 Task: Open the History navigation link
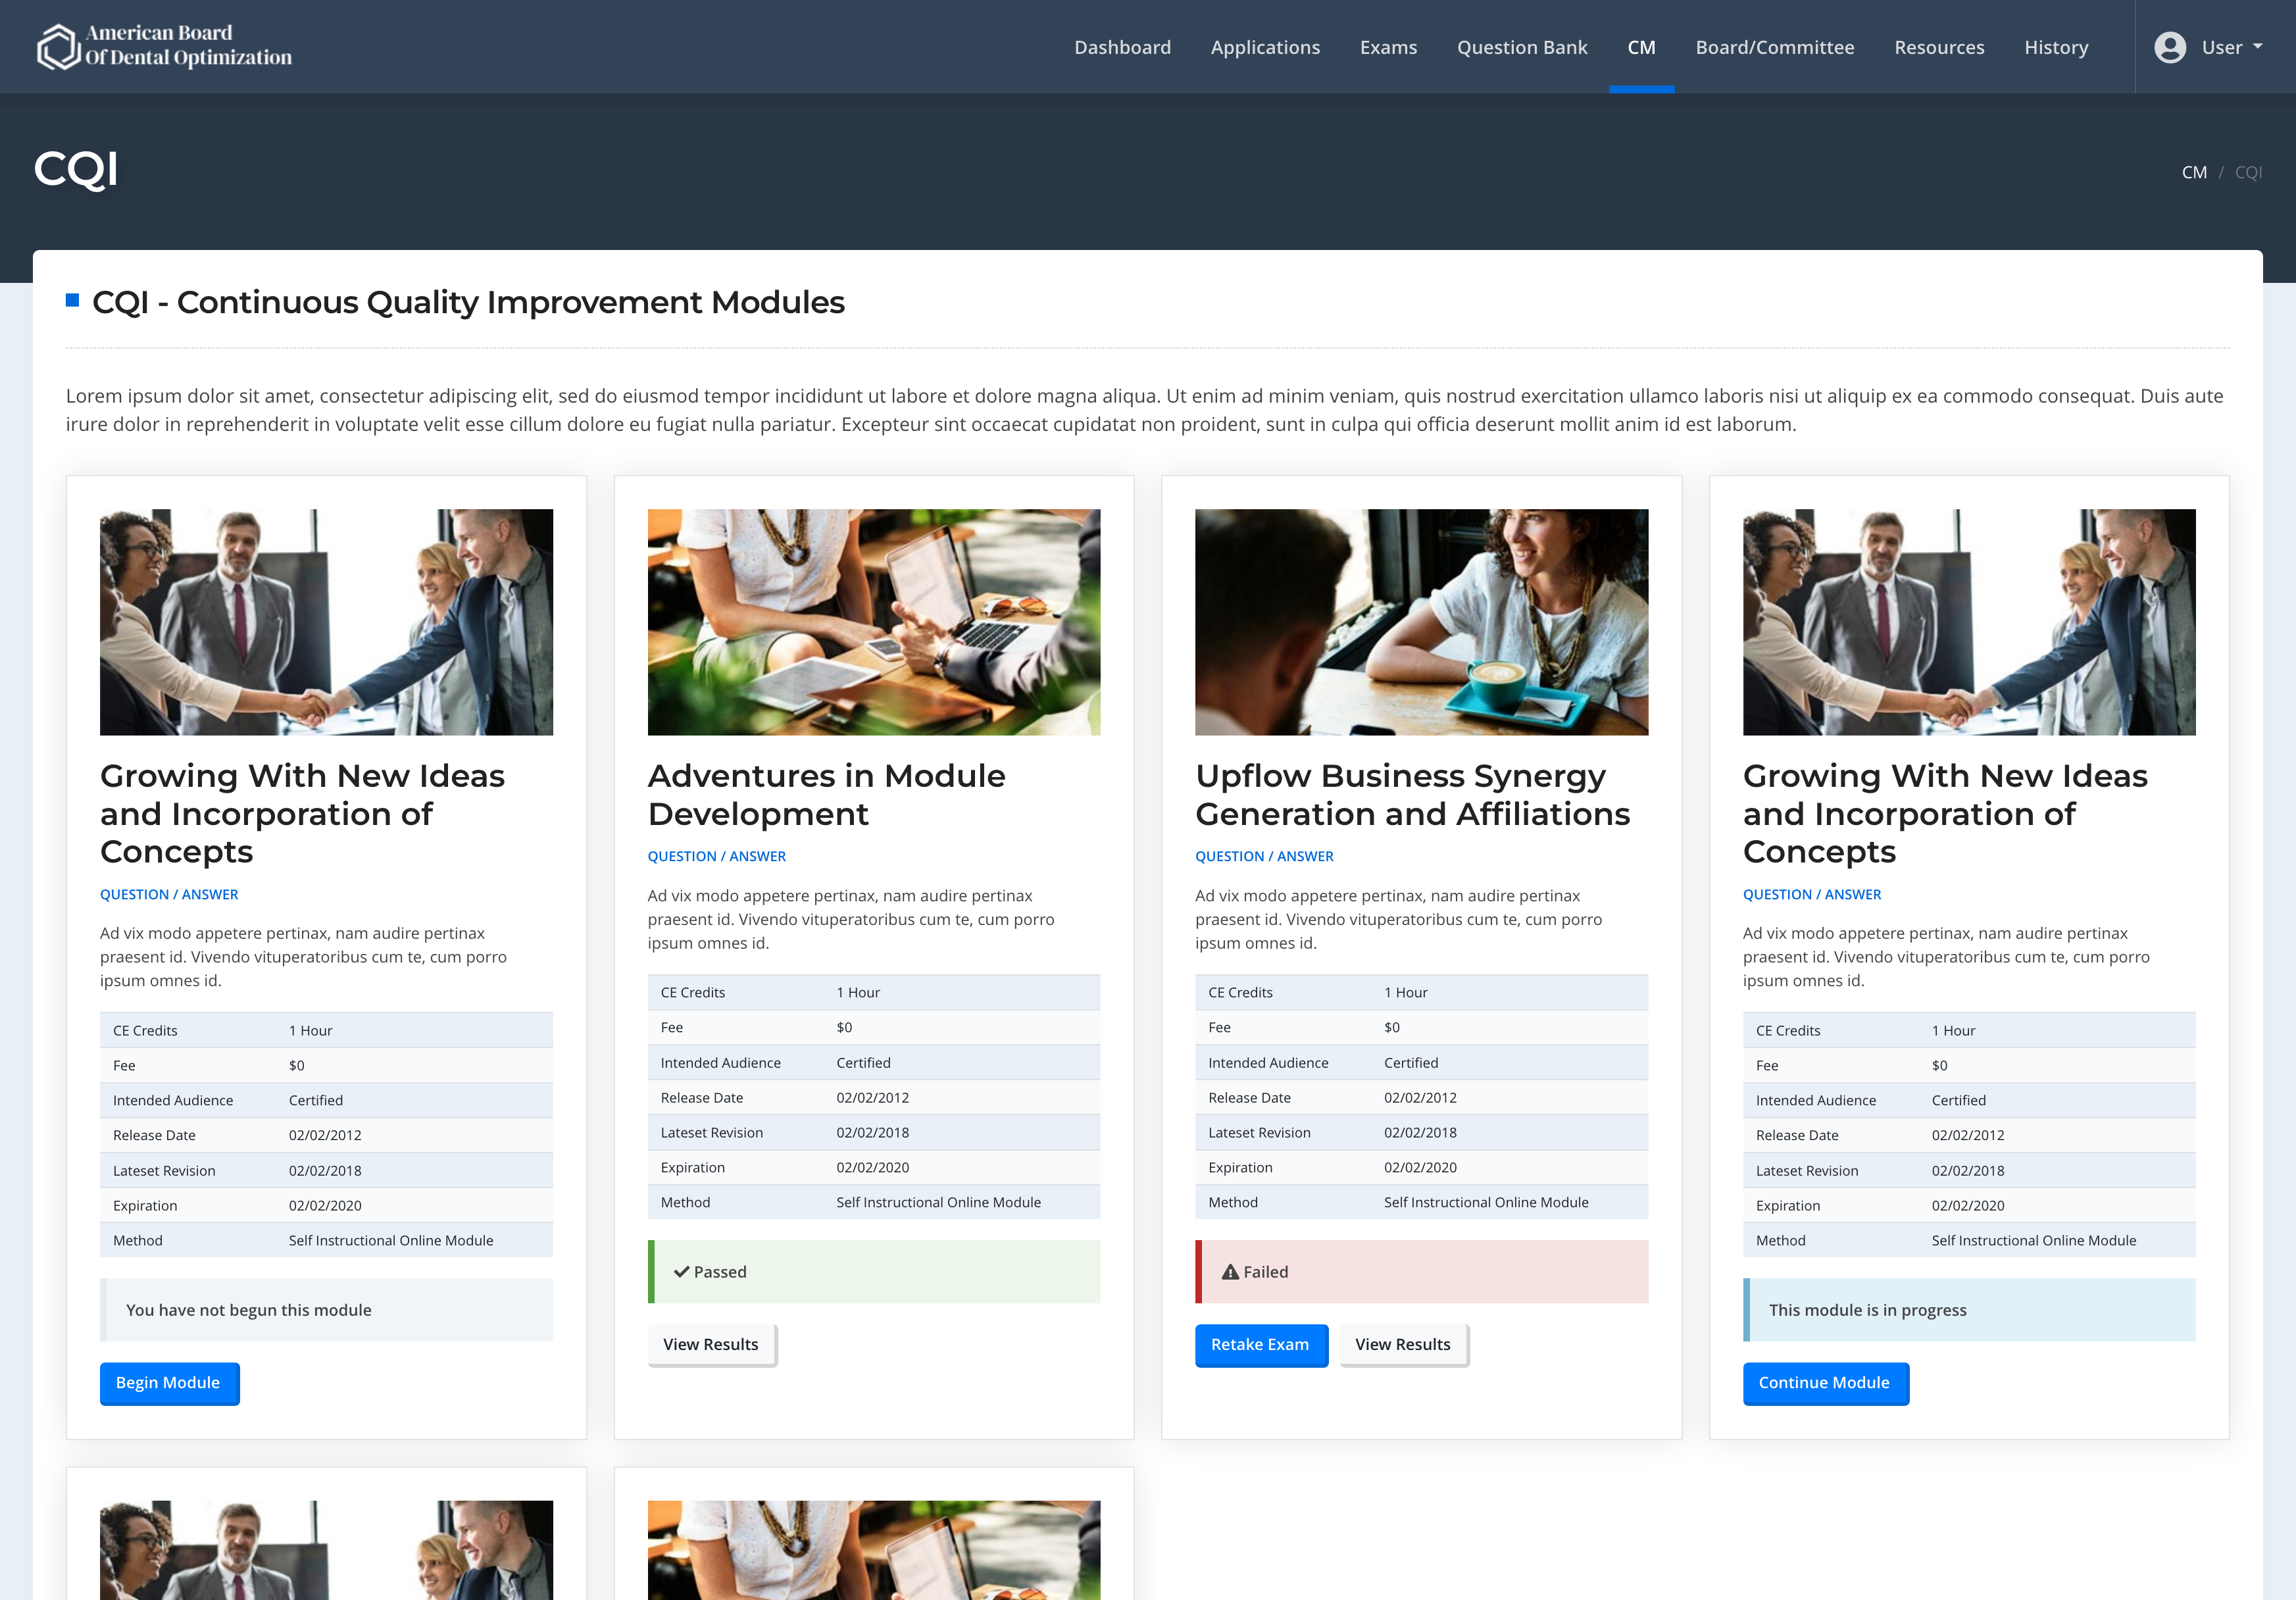click(2055, 47)
